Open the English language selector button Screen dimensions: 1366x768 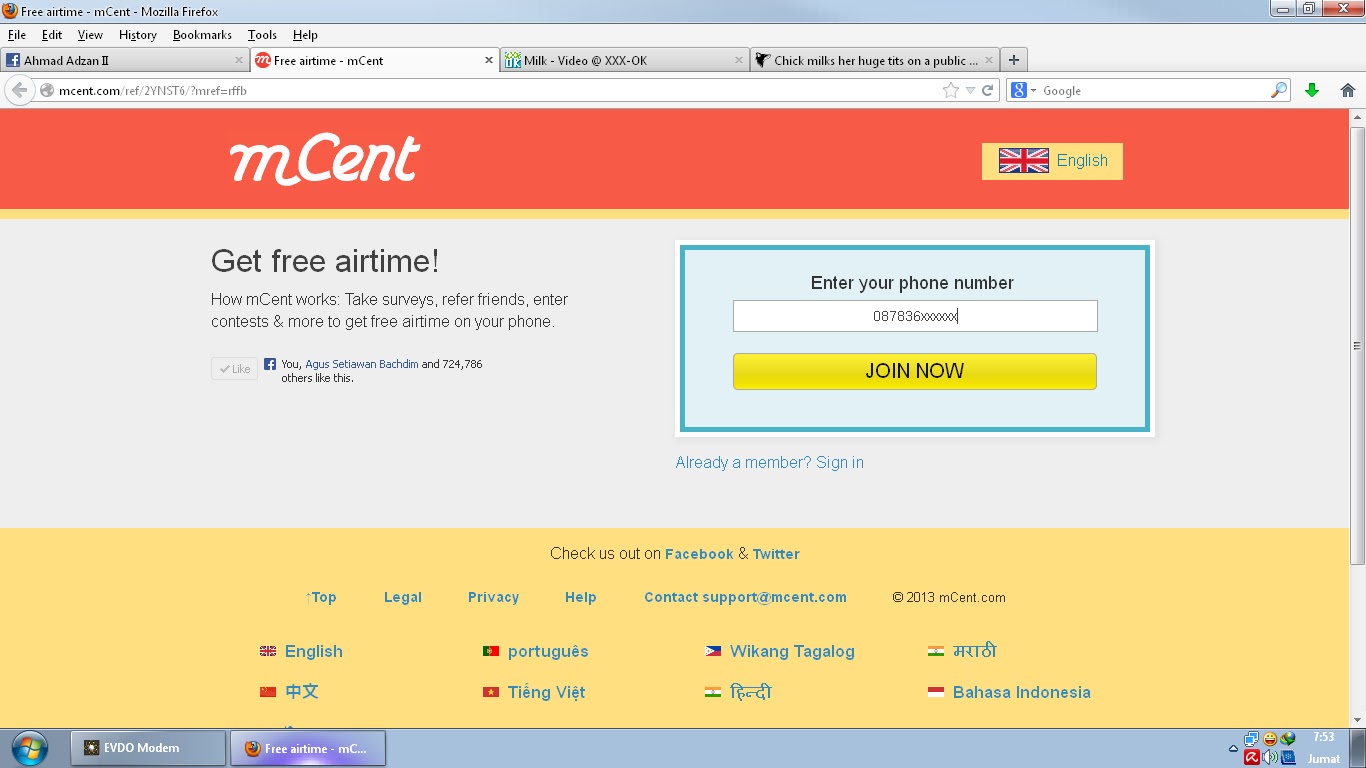click(1052, 161)
